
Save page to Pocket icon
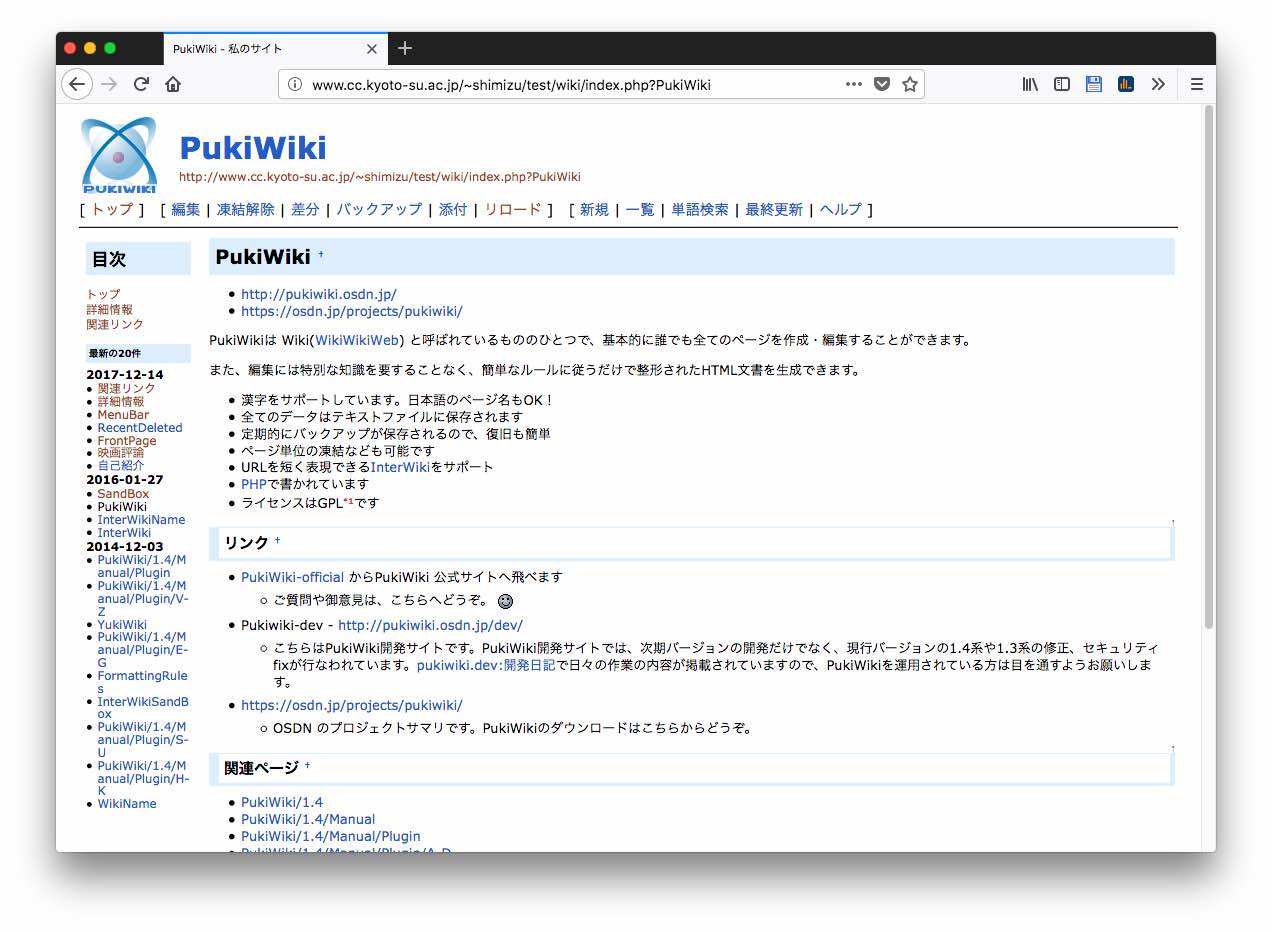(882, 84)
